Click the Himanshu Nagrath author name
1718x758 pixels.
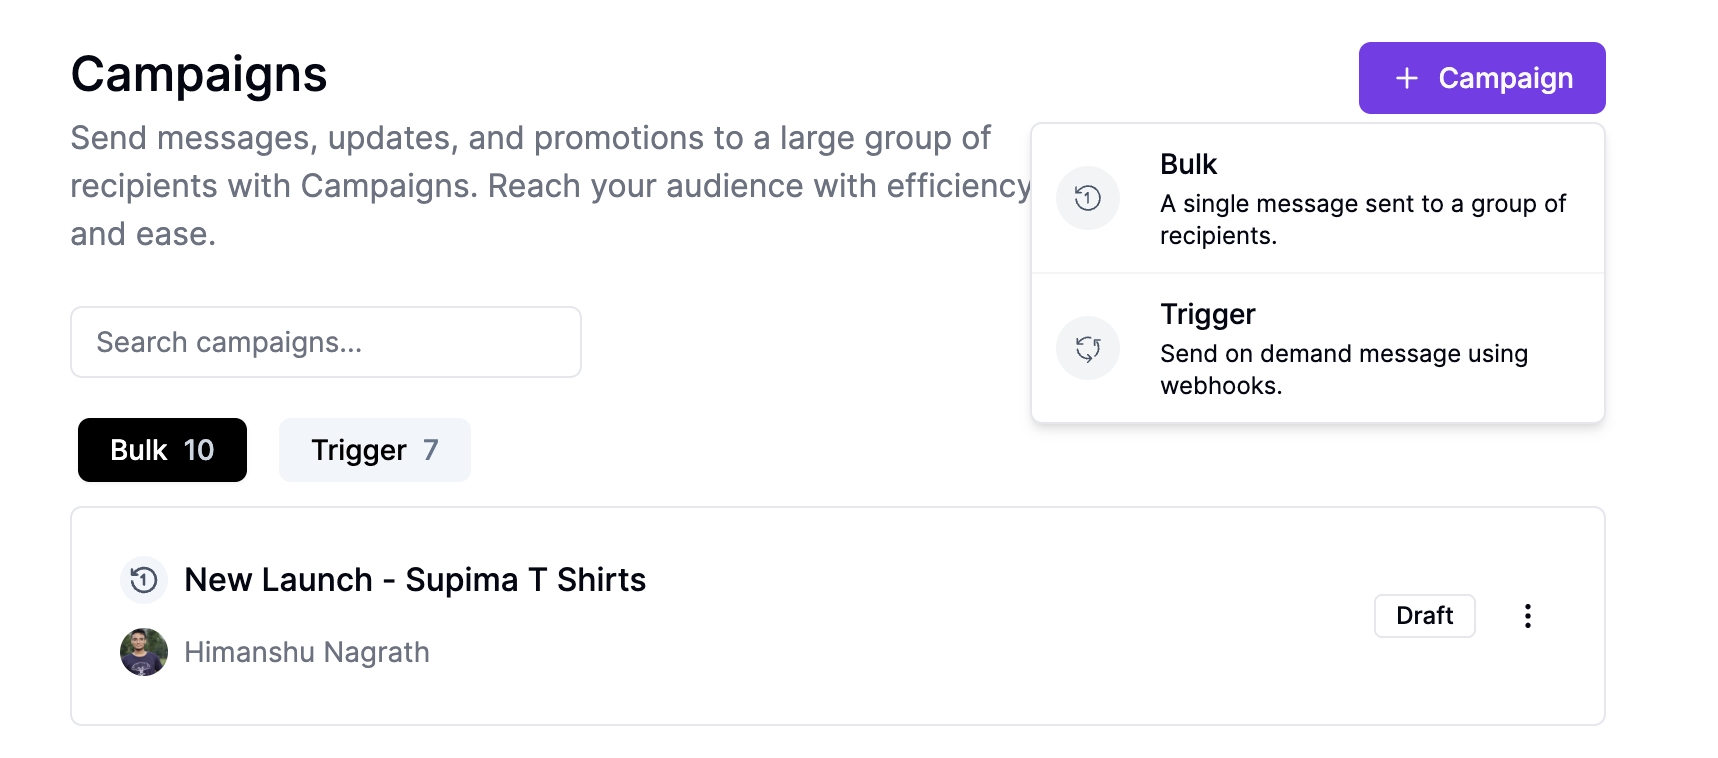[x=307, y=652]
